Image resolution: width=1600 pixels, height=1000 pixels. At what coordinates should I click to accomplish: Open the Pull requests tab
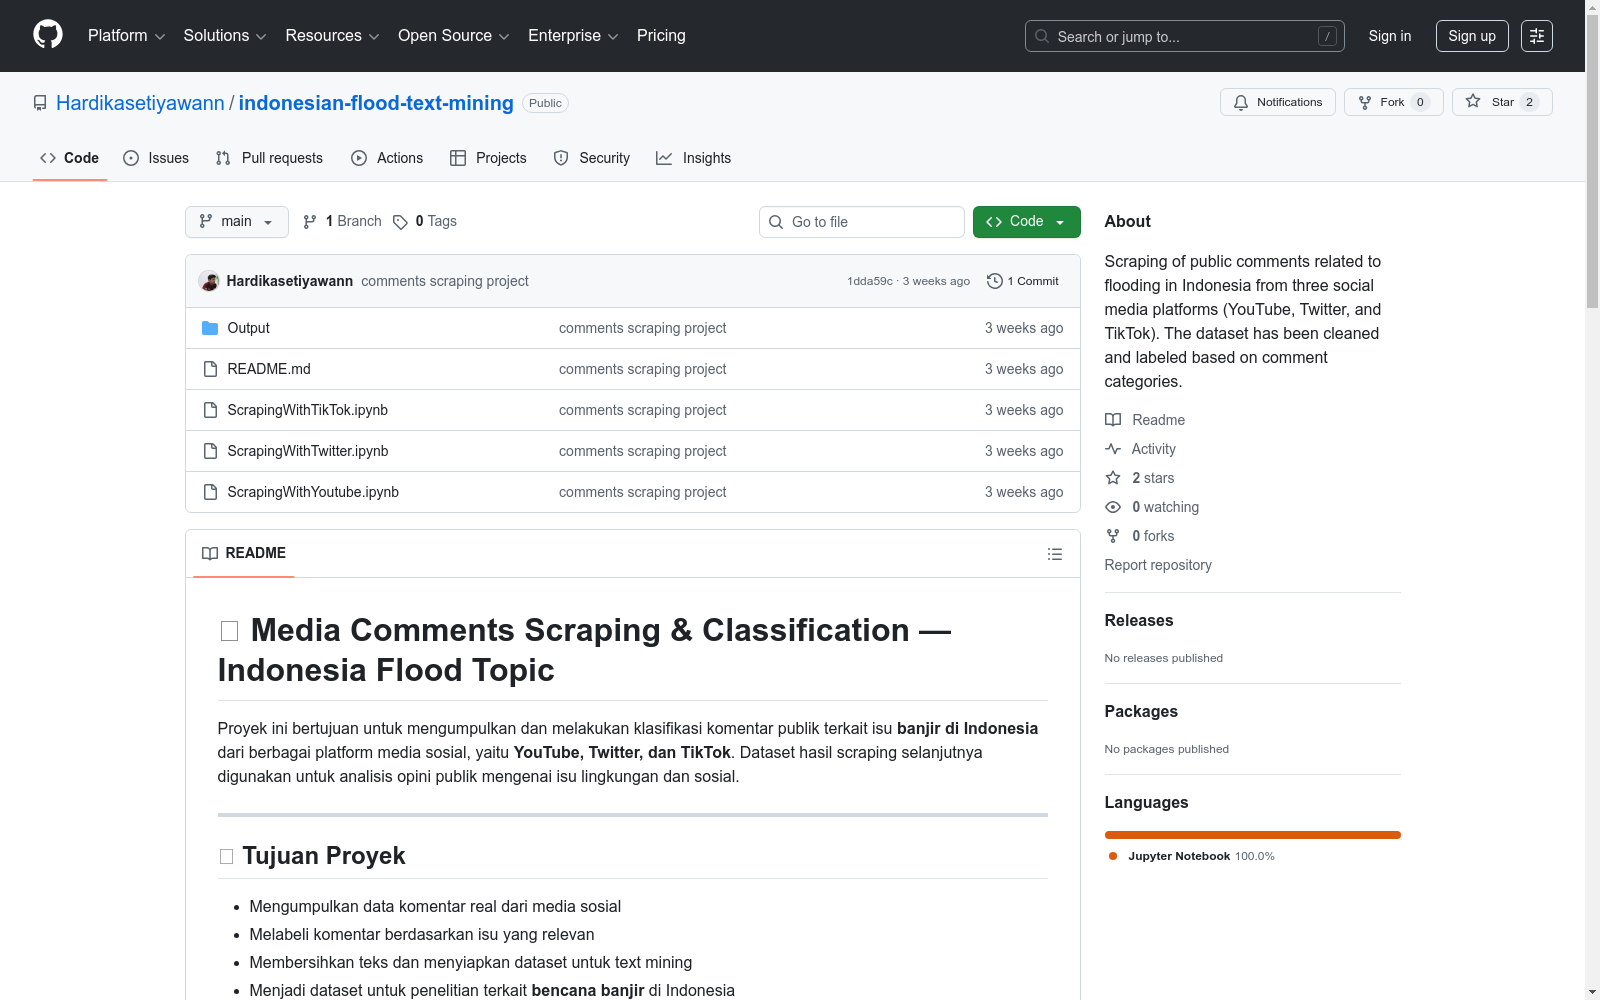(269, 158)
